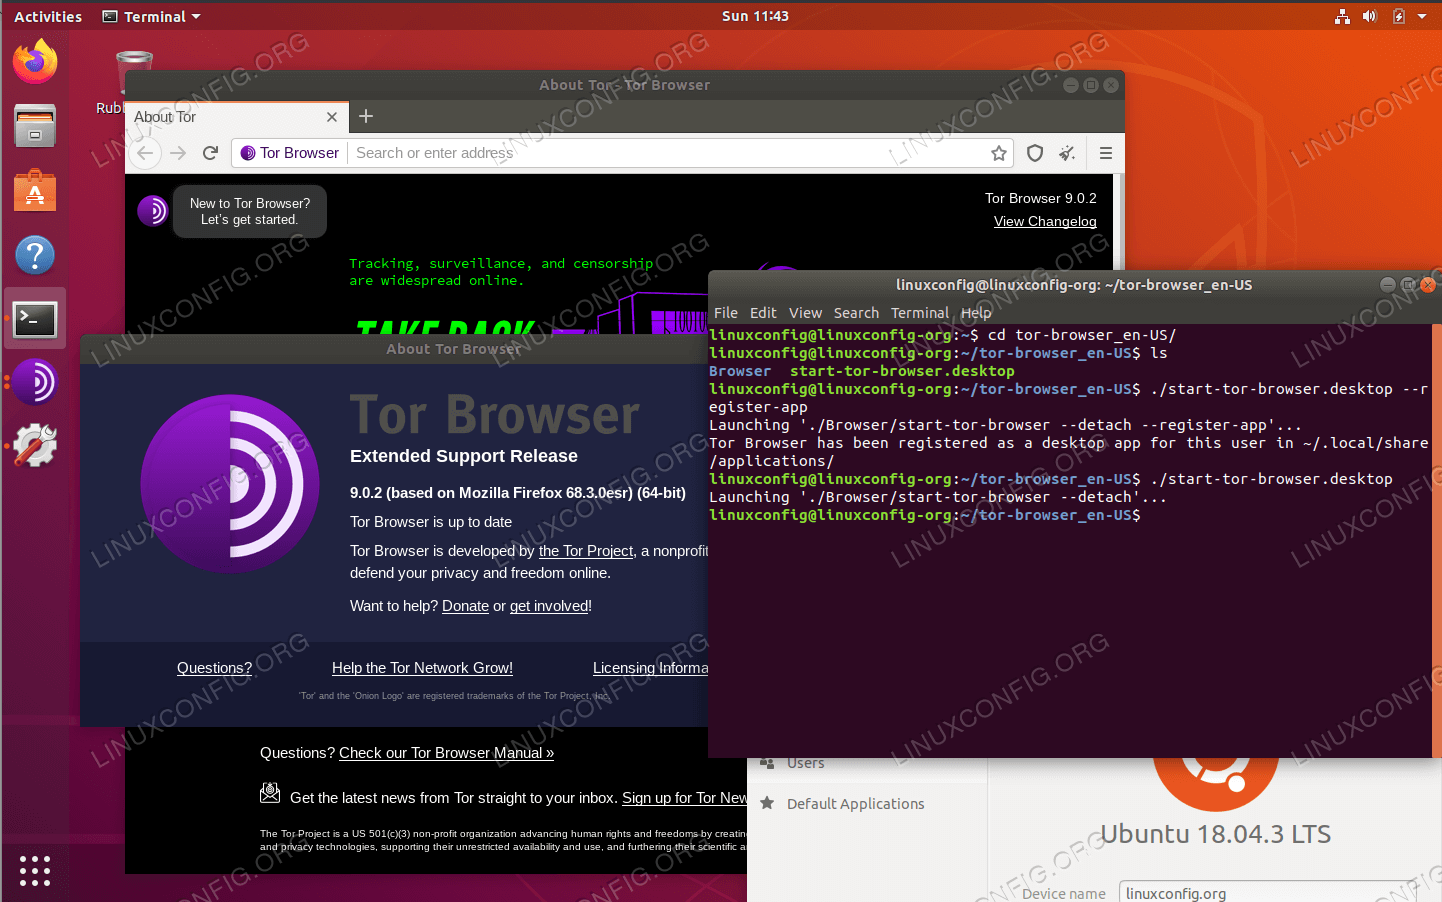Click 'Tor Browser 9.0.2' version text
The image size is (1442, 902).
click(1041, 198)
